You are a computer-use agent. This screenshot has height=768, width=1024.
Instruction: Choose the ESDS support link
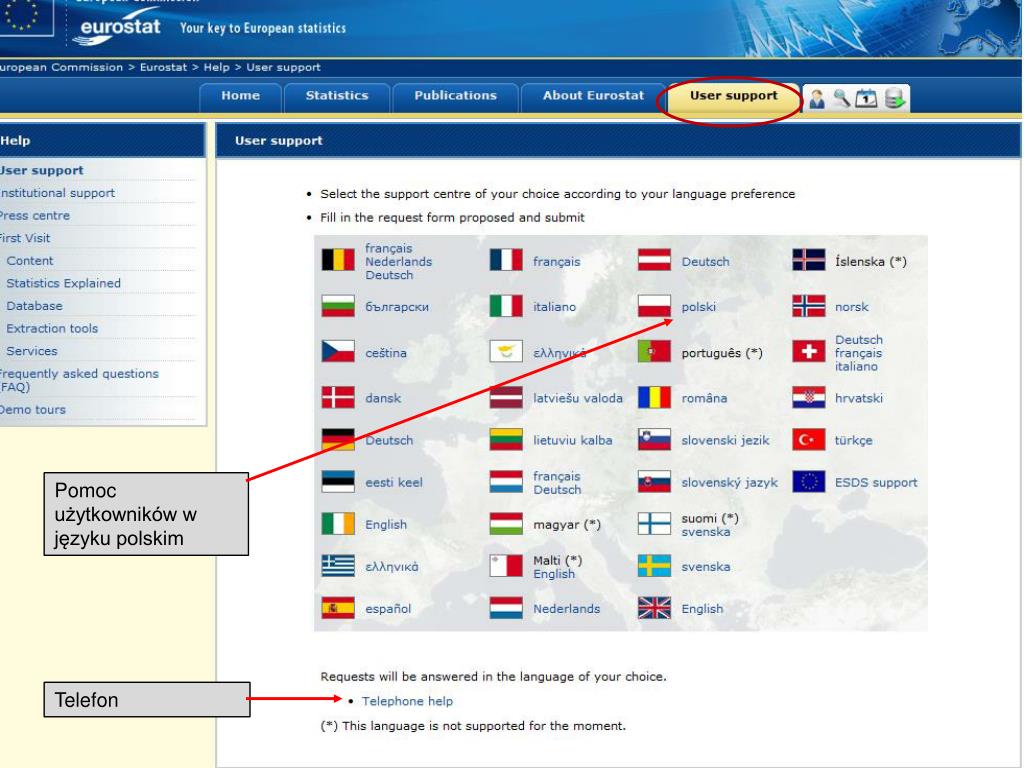point(876,482)
